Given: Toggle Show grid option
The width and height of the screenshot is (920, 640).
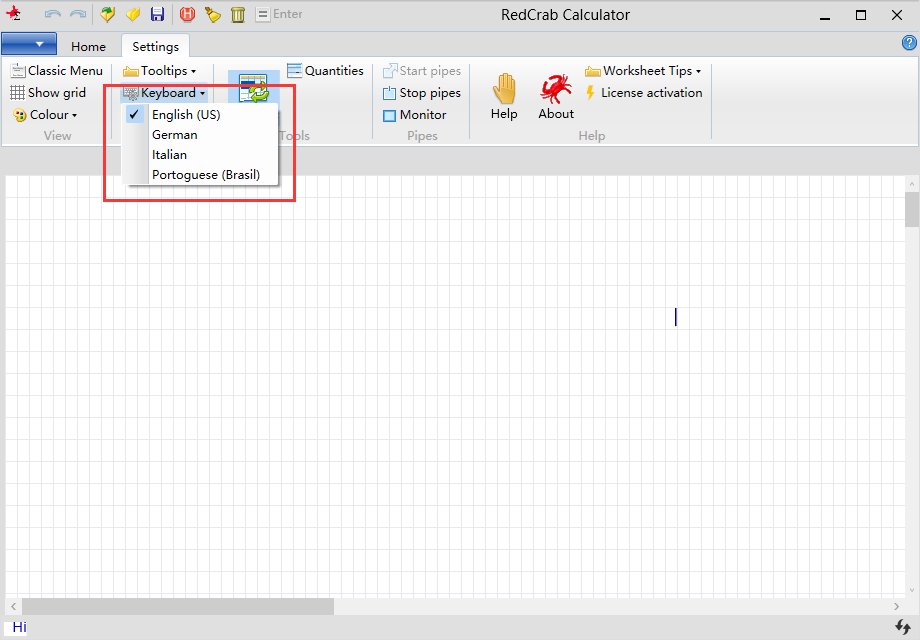Looking at the screenshot, I should [x=48, y=93].
